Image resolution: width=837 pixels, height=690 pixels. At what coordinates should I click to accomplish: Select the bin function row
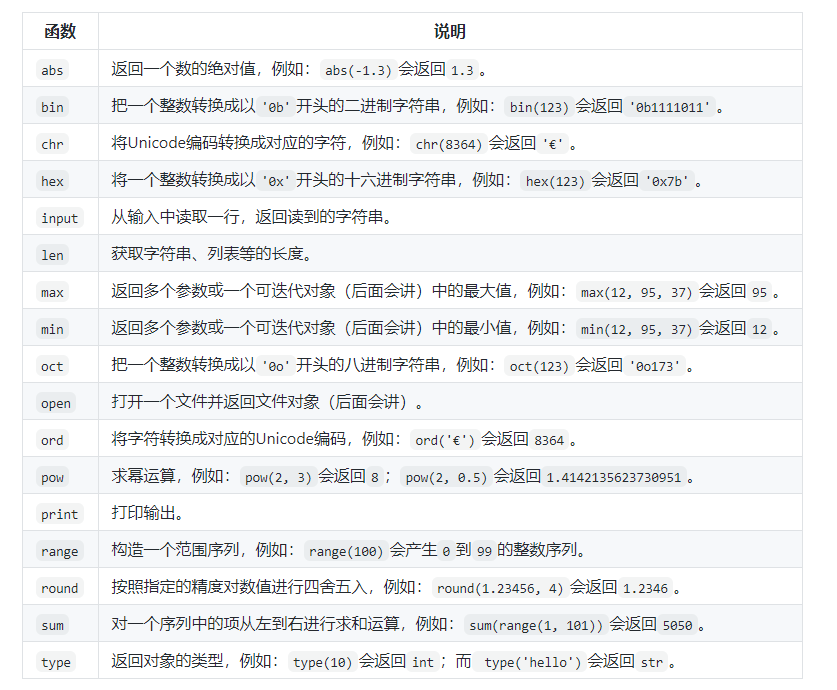[54, 106]
